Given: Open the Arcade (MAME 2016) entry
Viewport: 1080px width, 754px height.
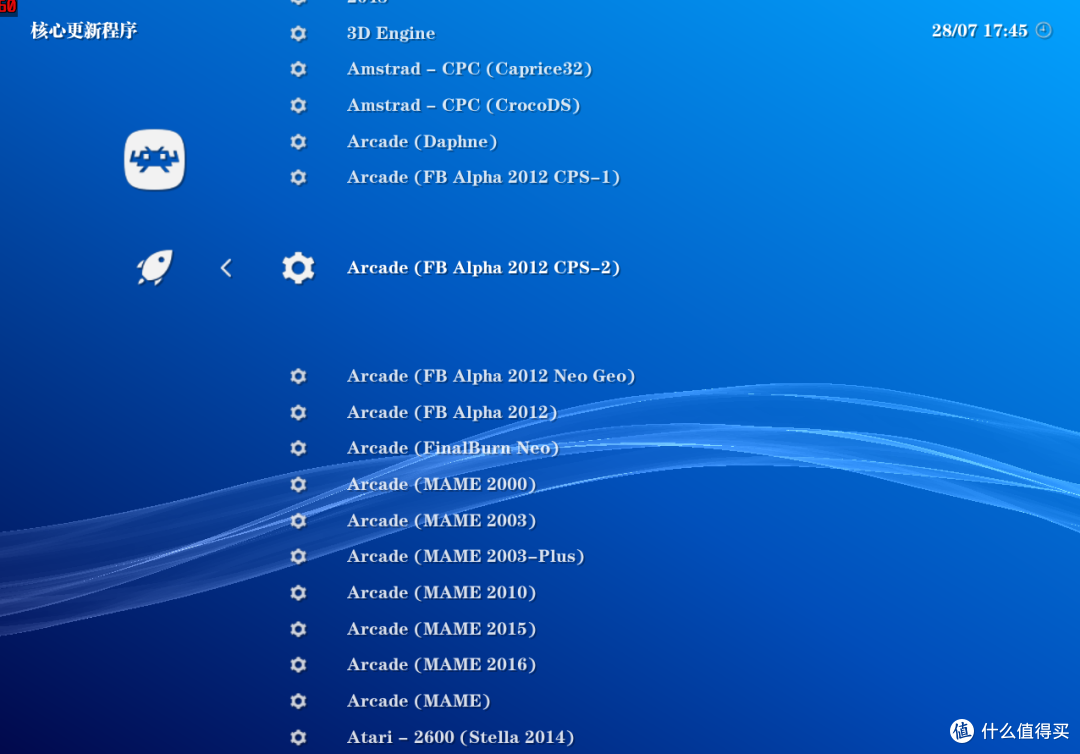Looking at the screenshot, I should (x=441, y=664).
